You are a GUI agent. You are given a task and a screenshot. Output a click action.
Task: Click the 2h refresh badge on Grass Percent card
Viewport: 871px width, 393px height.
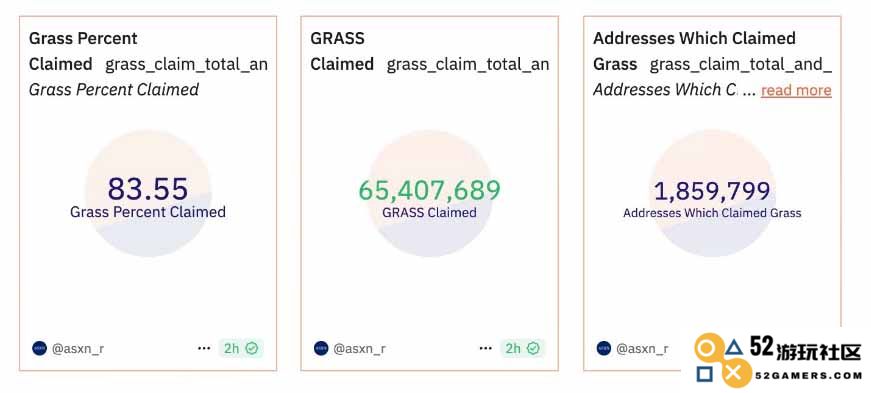coord(241,349)
